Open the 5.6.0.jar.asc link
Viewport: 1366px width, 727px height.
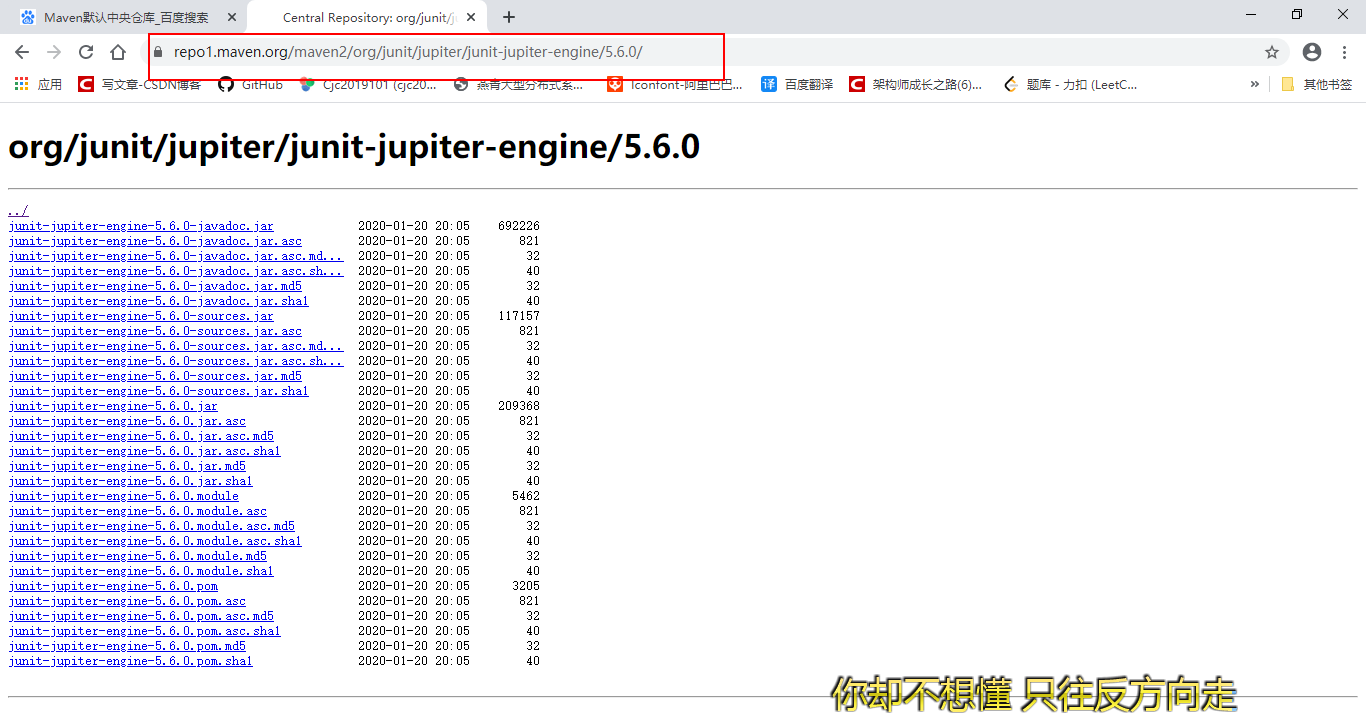pyautogui.click(x=127, y=421)
